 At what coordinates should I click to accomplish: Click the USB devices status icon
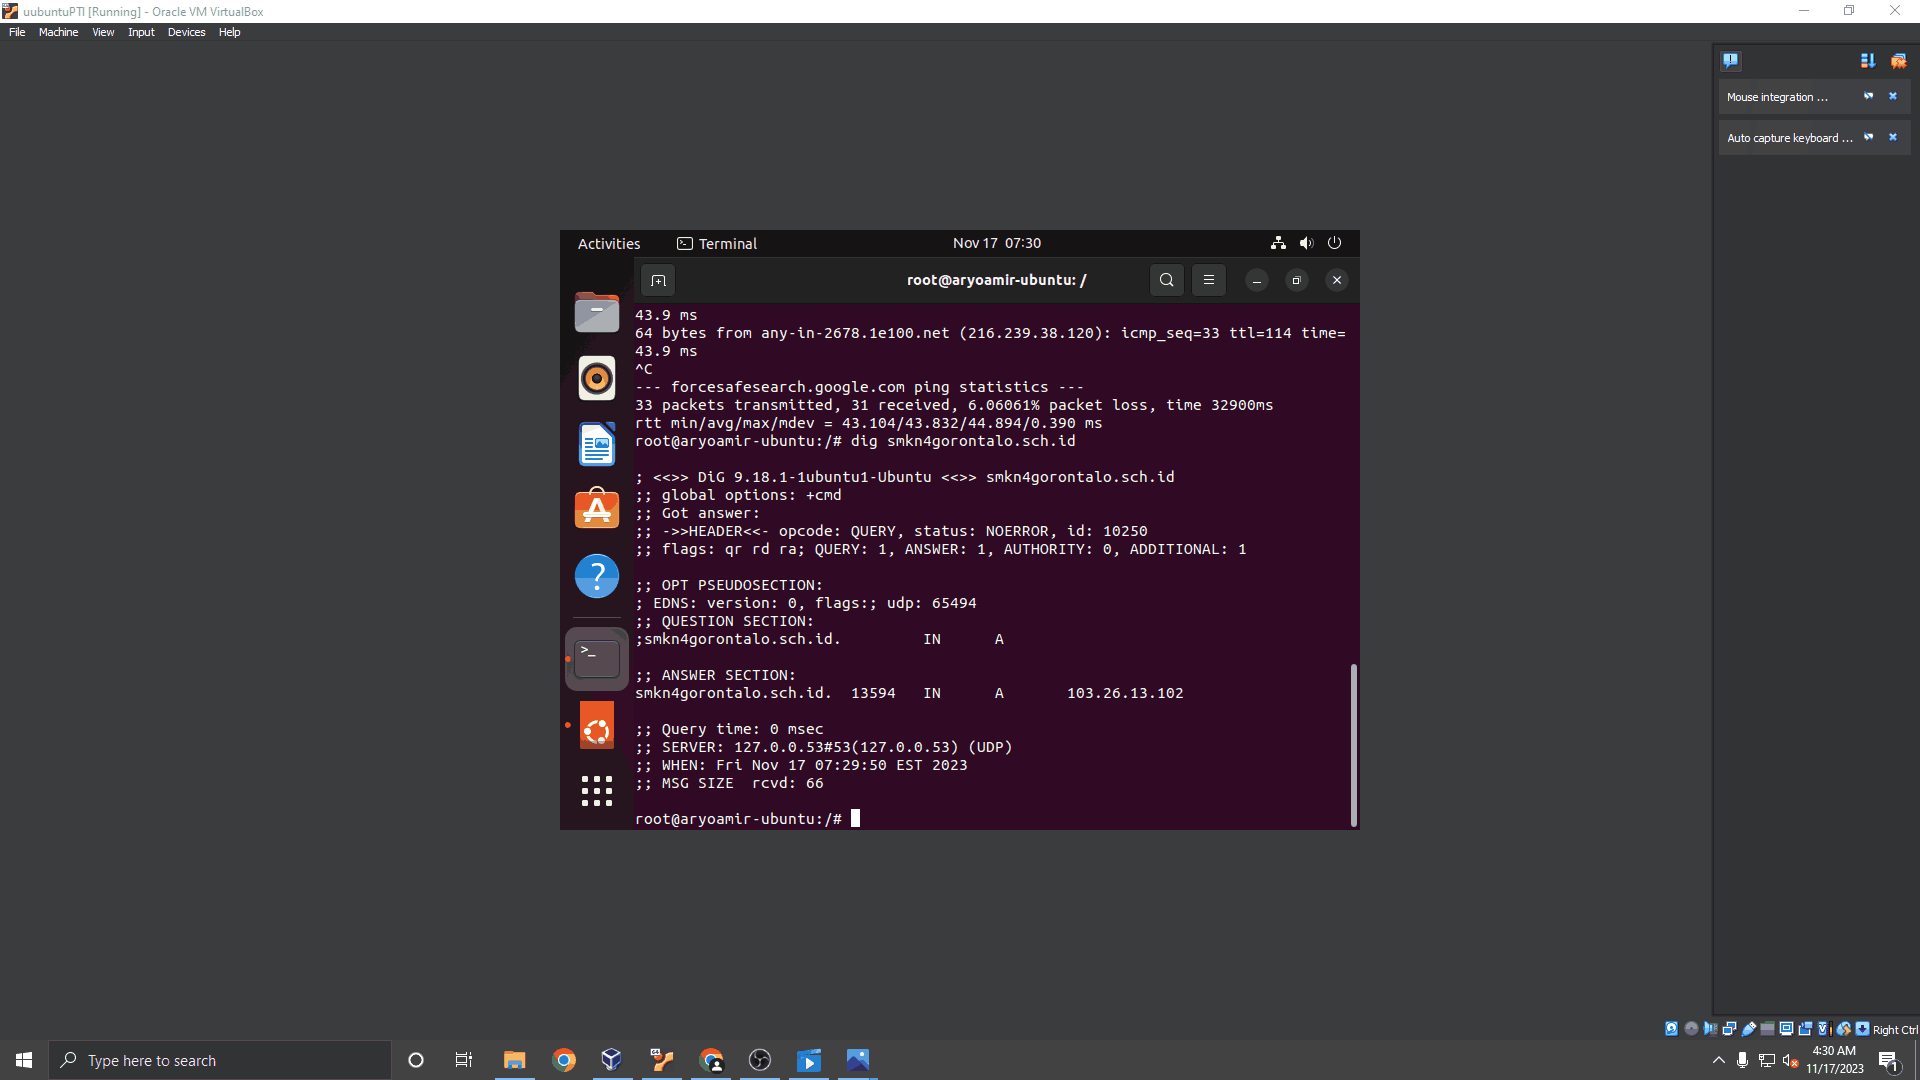coord(1749,1029)
